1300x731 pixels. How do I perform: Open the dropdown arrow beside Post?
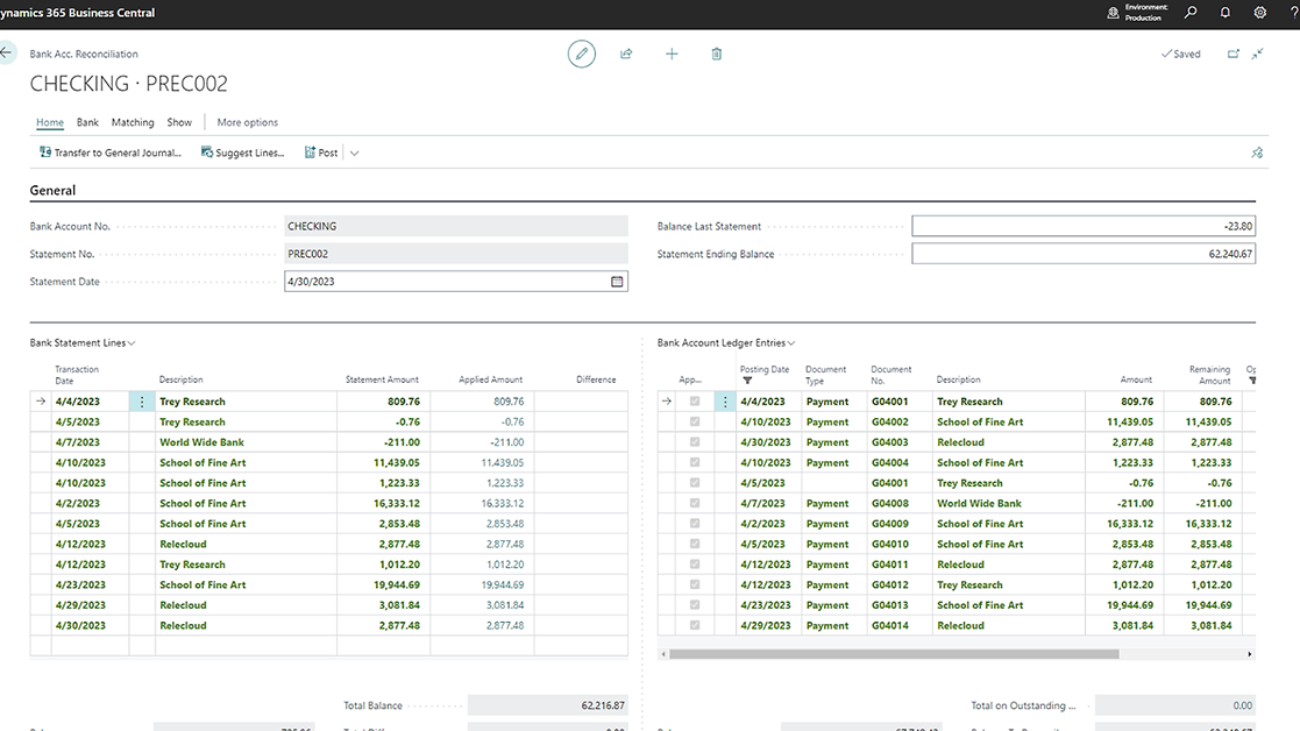pyautogui.click(x=354, y=153)
